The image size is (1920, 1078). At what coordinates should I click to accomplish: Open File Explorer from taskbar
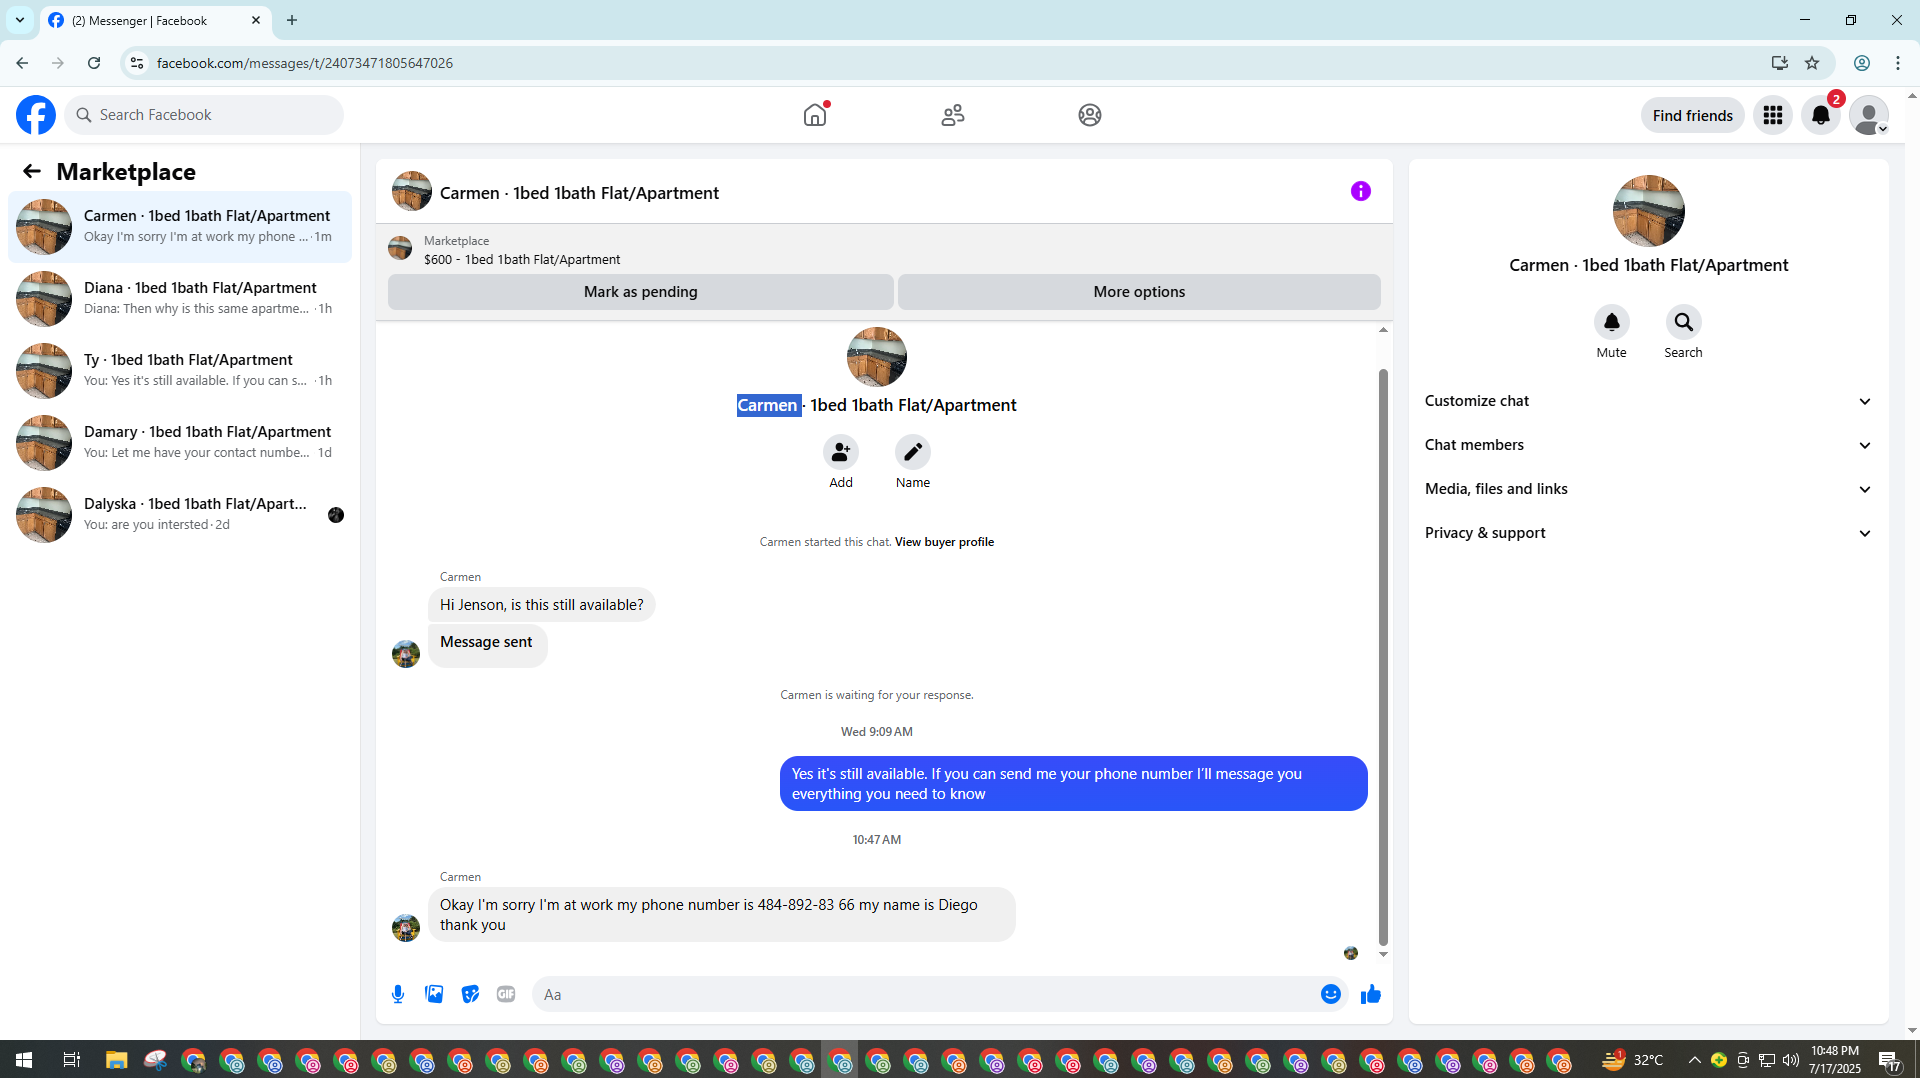pos(116,1060)
